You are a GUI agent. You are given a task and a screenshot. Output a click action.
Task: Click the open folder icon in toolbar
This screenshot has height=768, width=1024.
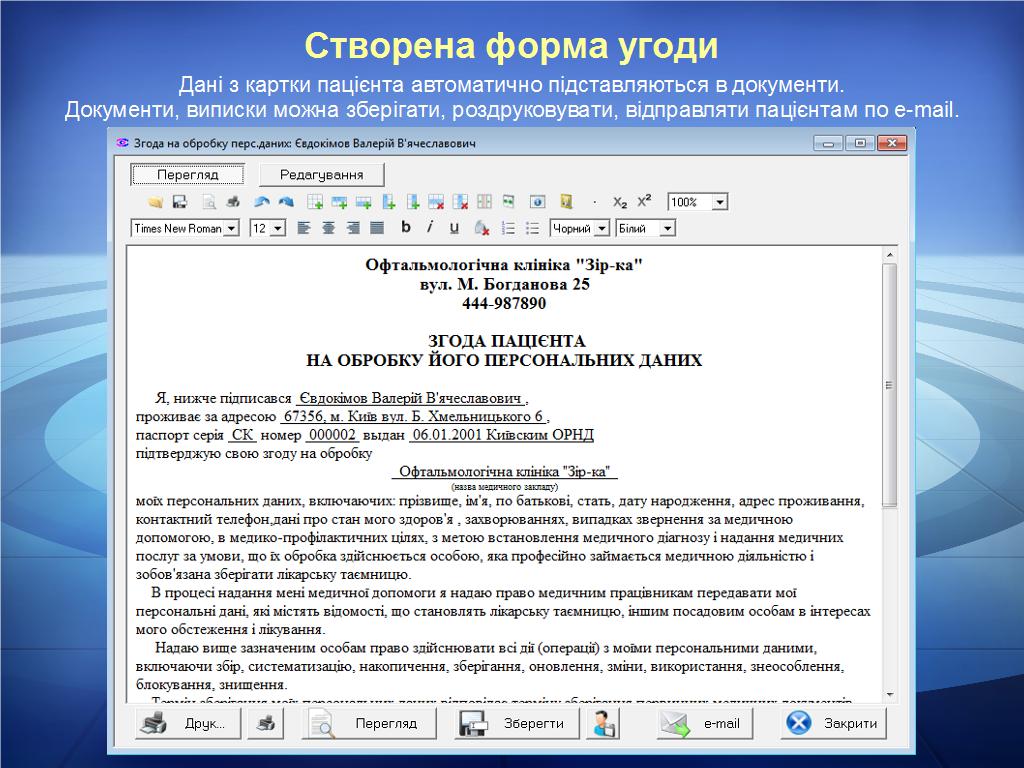[x=155, y=202]
